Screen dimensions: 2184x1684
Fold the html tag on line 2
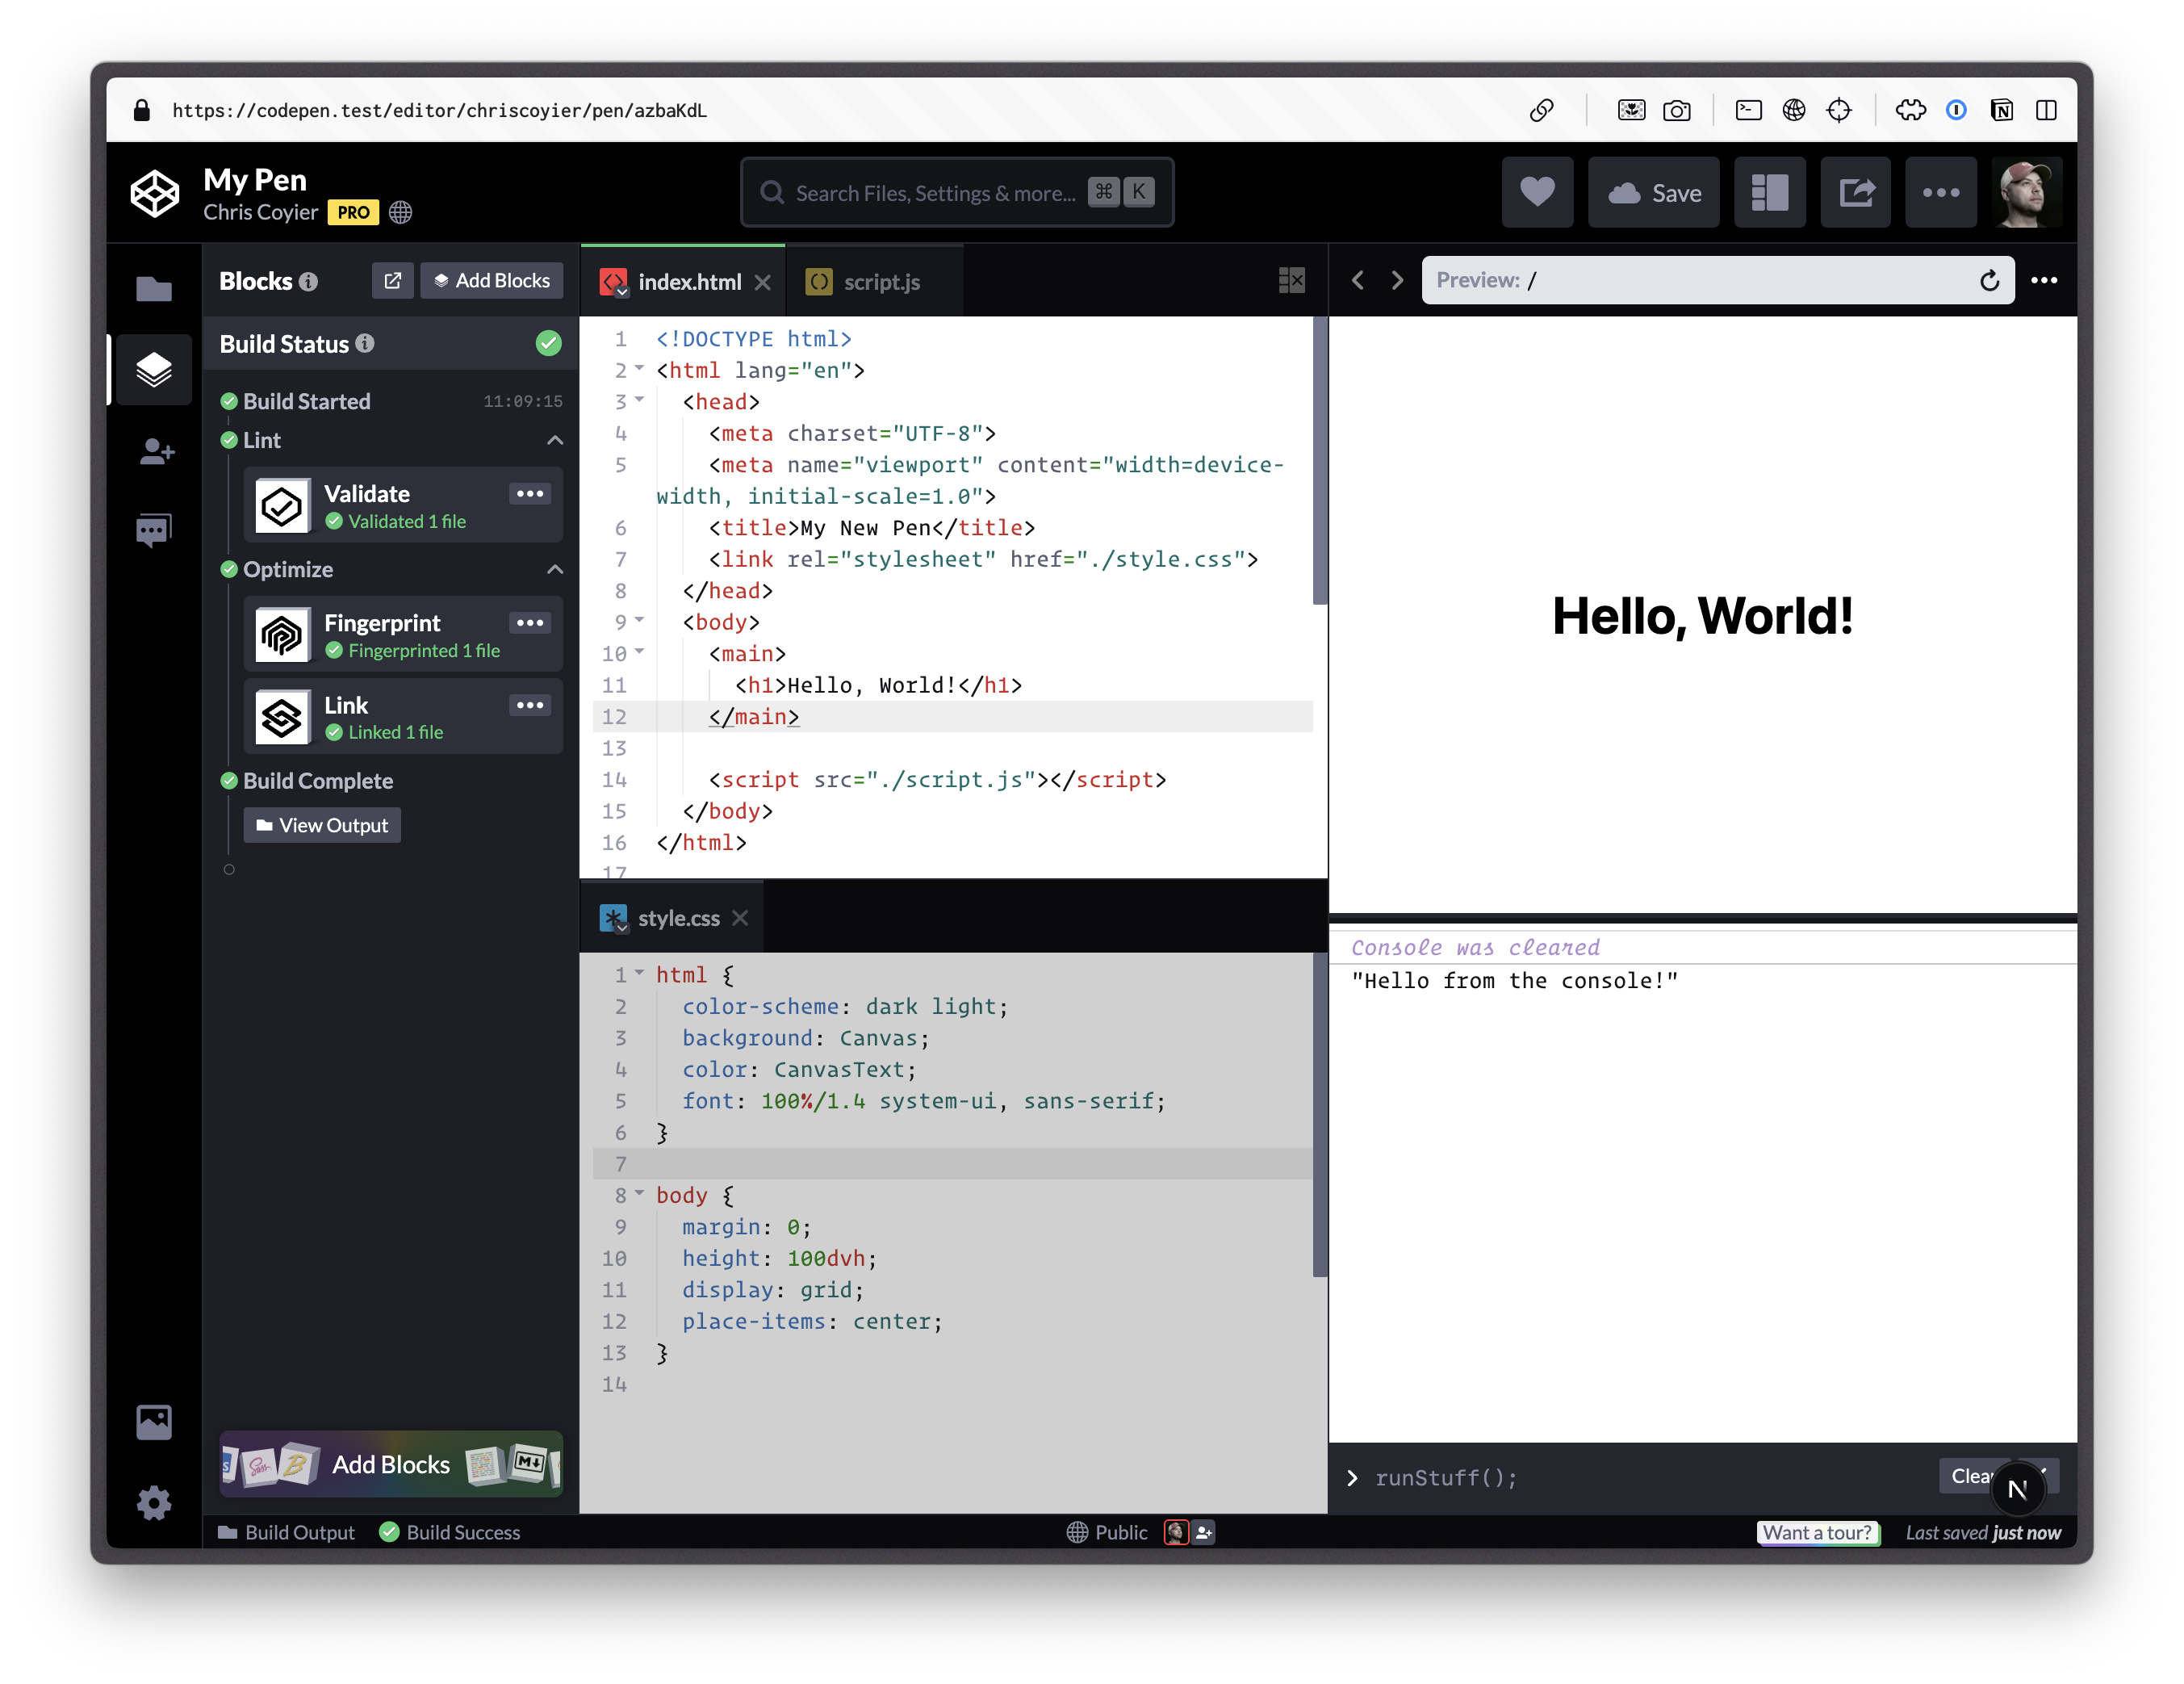tap(640, 369)
